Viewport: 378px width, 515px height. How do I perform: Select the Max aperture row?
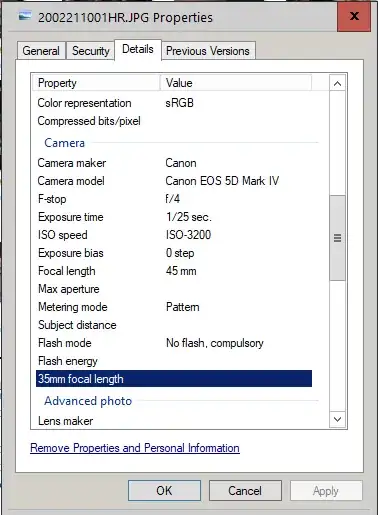(x=174, y=289)
